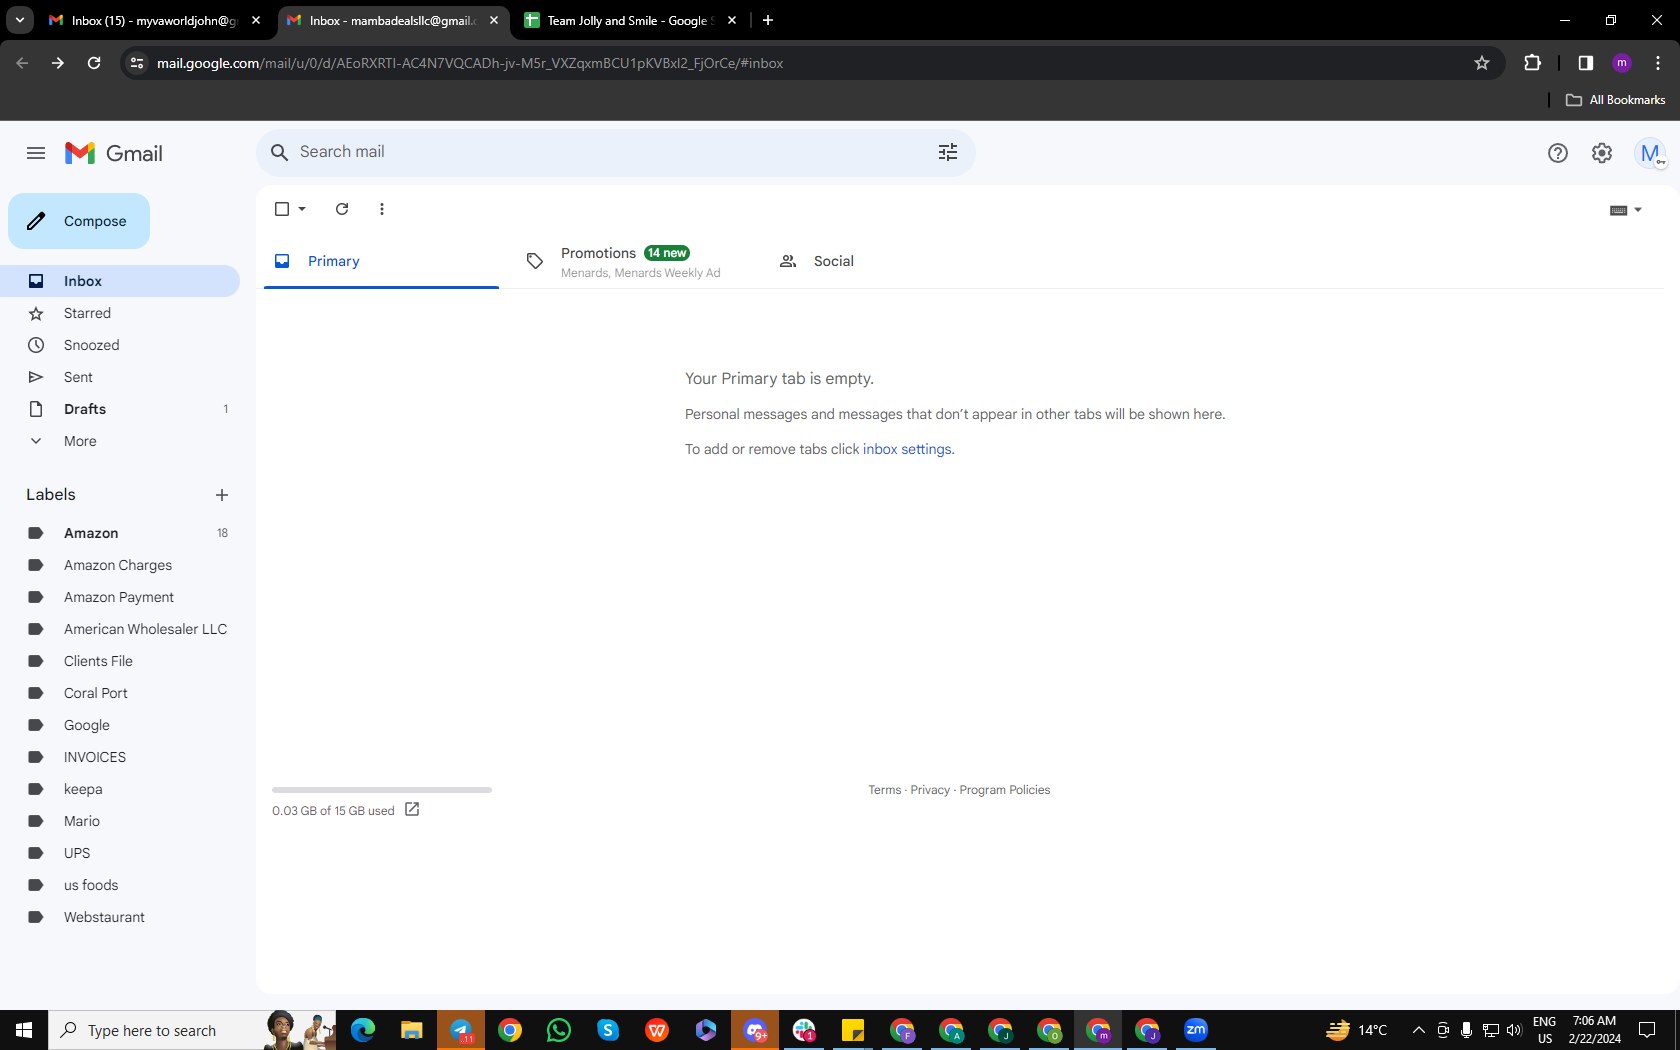1680x1050 pixels.
Task: Open the American Wholesaler LLC label
Action: pyautogui.click(x=120, y=629)
